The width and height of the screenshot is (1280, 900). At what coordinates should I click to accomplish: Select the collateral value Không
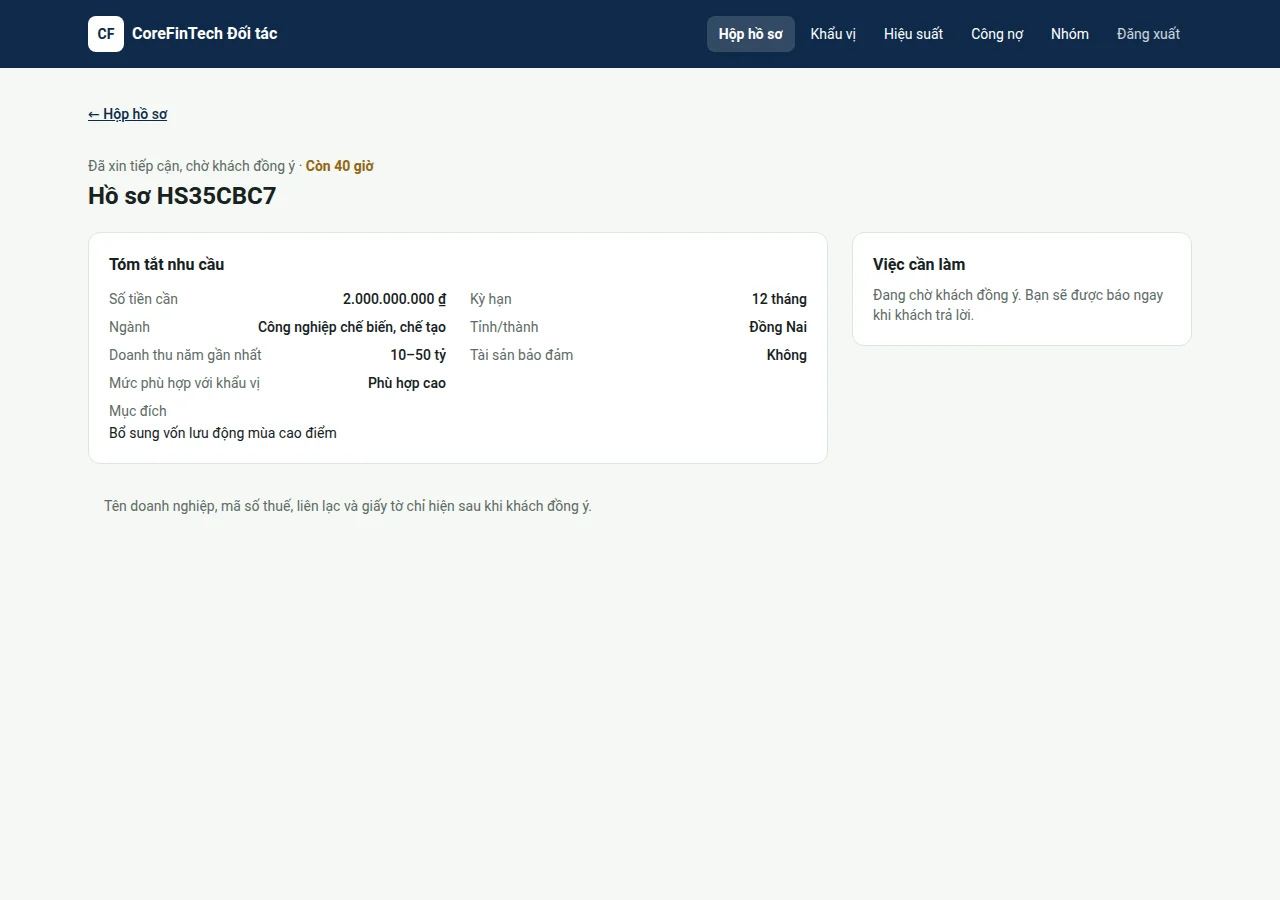click(x=787, y=355)
